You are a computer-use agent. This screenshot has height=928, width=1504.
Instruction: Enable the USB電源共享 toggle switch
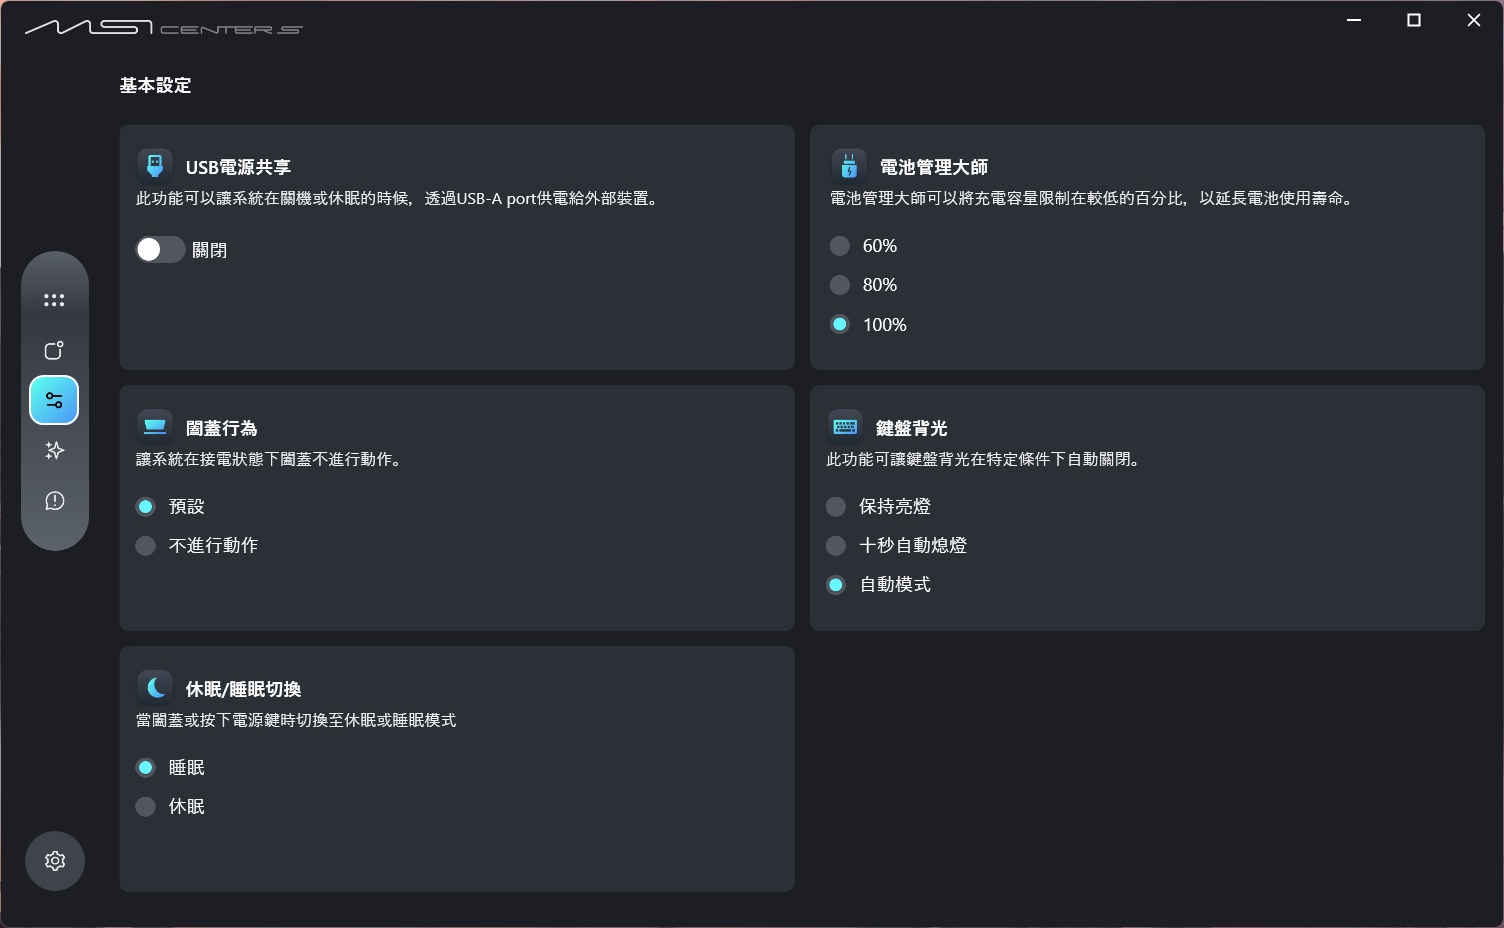pyautogui.click(x=159, y=249)
